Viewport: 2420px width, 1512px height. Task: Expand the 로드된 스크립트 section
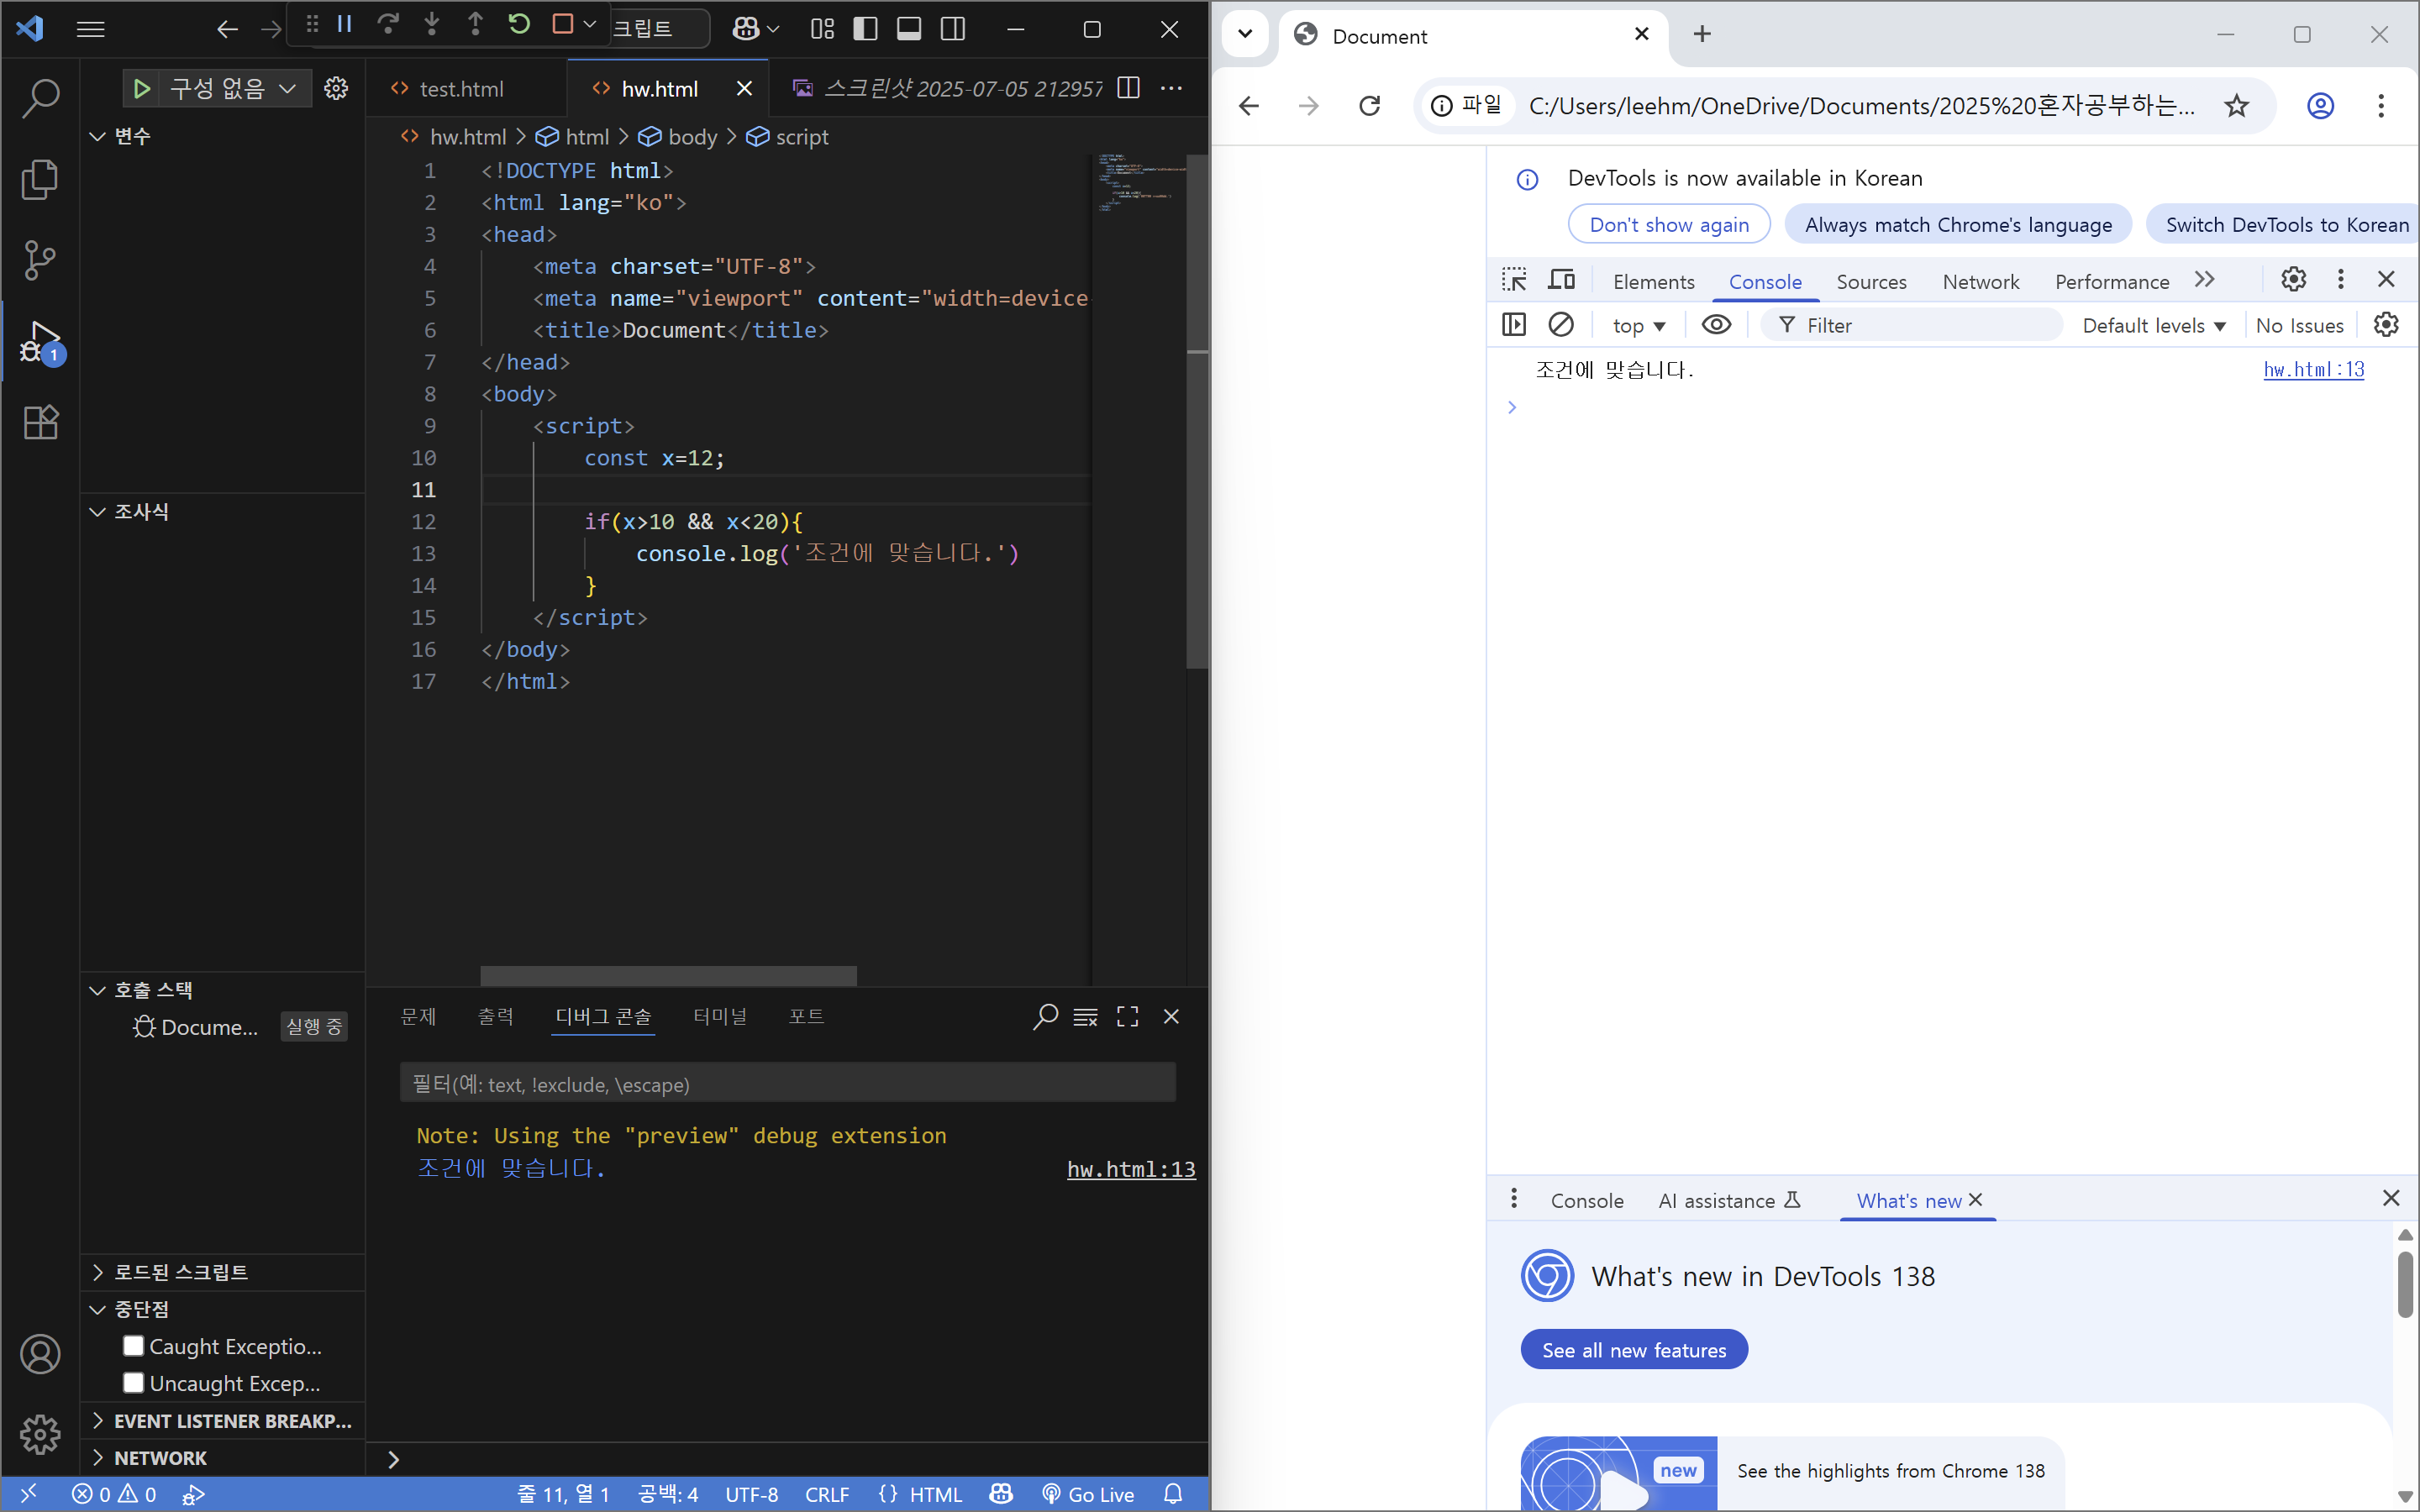[180, 1272]
